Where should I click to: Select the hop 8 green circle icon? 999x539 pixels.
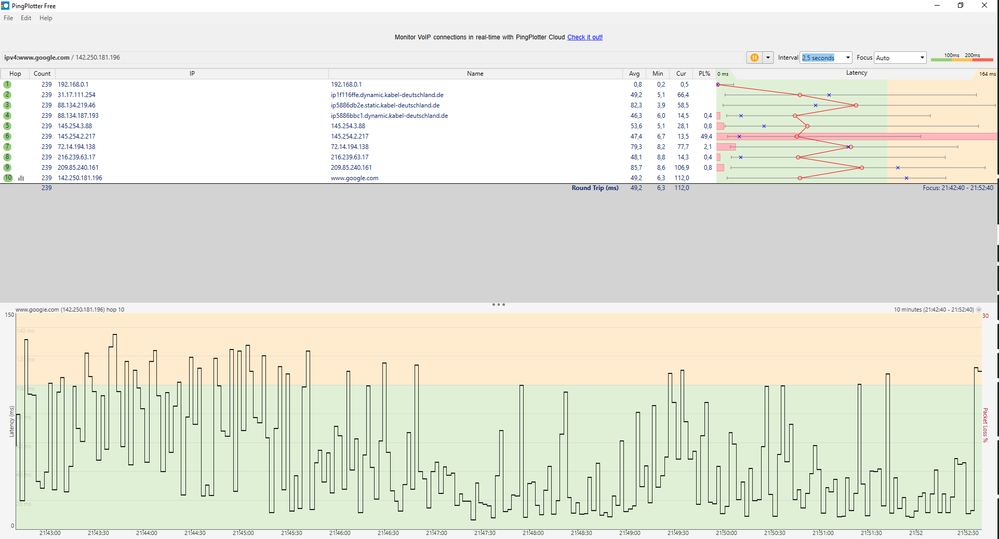8,157
